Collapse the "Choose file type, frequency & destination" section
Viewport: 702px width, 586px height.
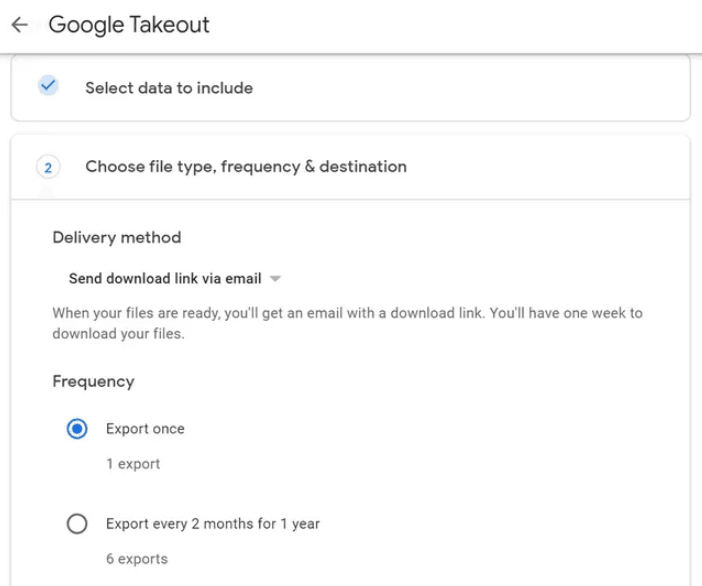tap(246, 167)
